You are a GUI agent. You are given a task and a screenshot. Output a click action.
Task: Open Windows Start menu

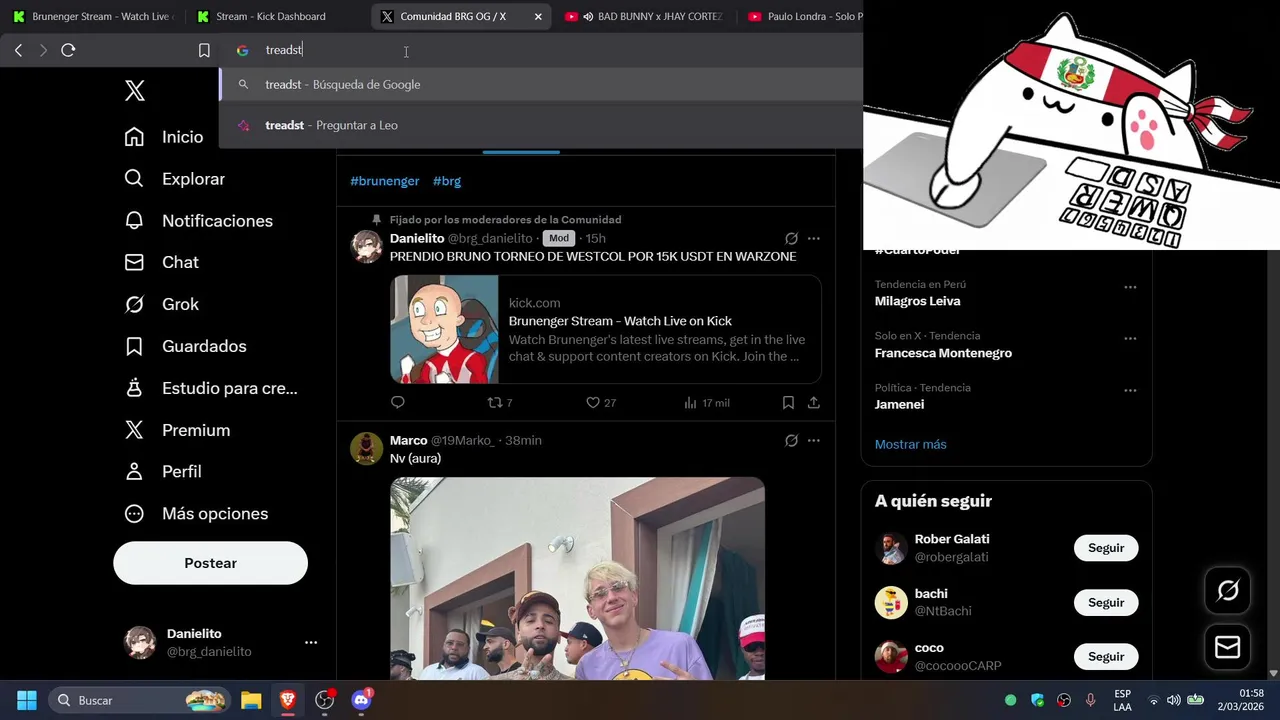[27, 700]
